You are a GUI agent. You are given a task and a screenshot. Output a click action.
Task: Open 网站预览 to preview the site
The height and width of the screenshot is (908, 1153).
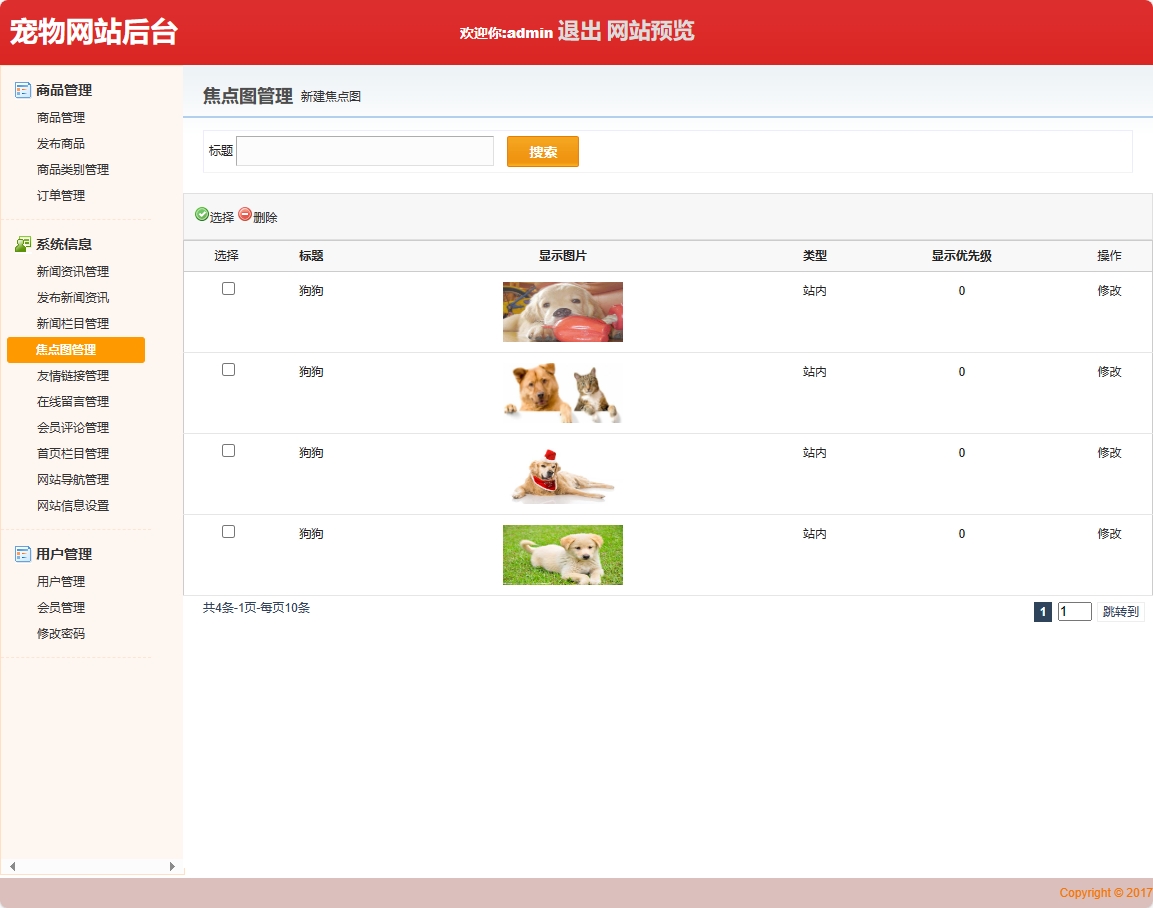click(649, 31)
